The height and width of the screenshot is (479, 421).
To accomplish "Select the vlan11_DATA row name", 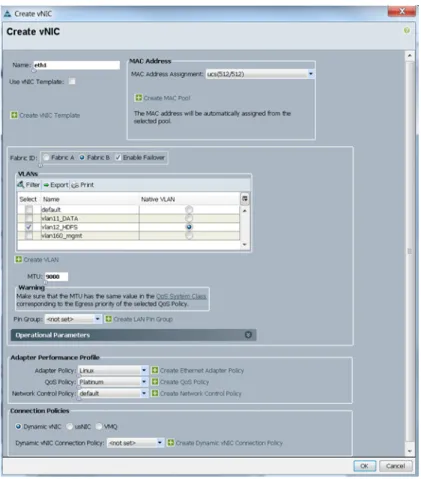I will click(x=60, y=218).
